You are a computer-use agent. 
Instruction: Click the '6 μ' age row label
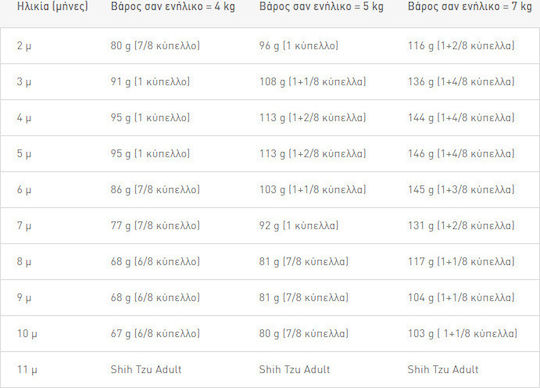(x=24, y=190)
